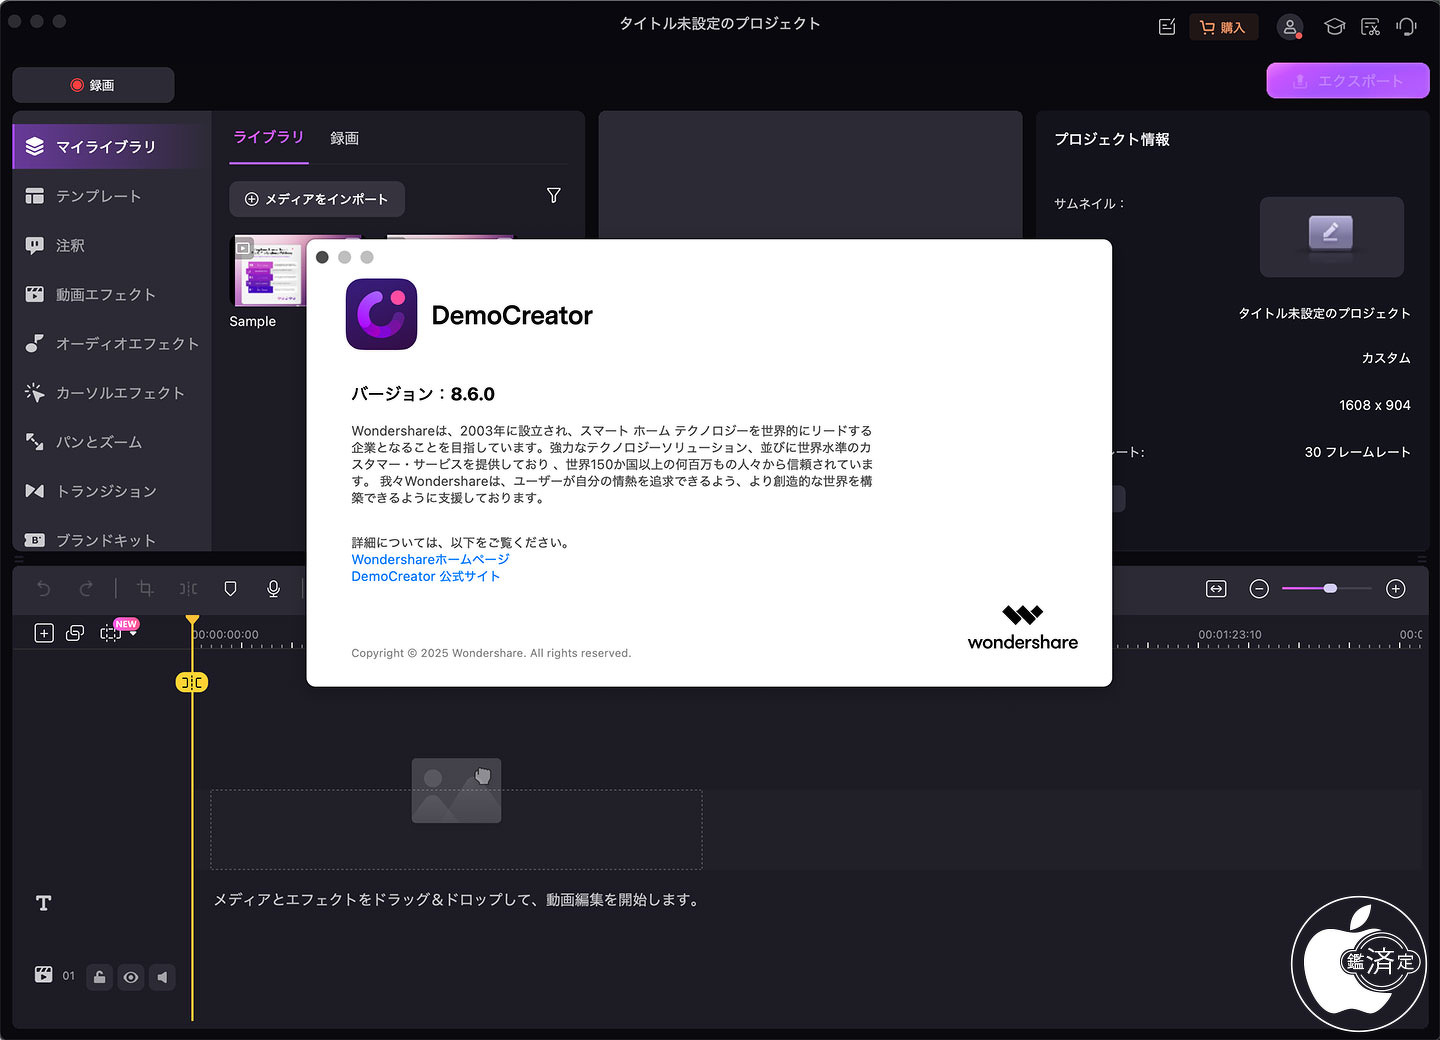The image size is (1440, 1040).
Task: Open トランジション in the sidebar
Action: 112,491
